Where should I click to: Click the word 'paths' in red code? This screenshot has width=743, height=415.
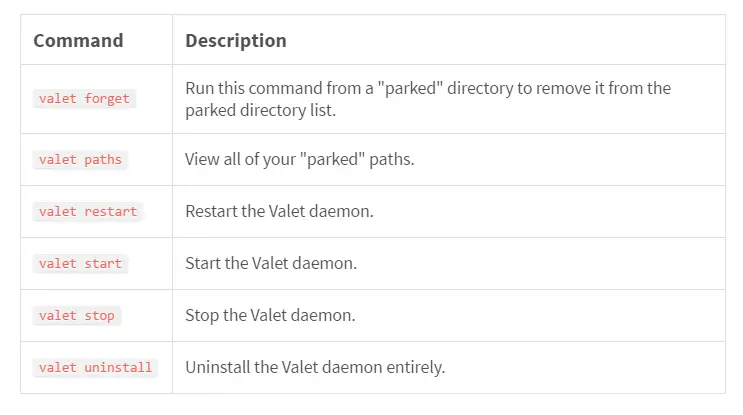tap(103, 160)
